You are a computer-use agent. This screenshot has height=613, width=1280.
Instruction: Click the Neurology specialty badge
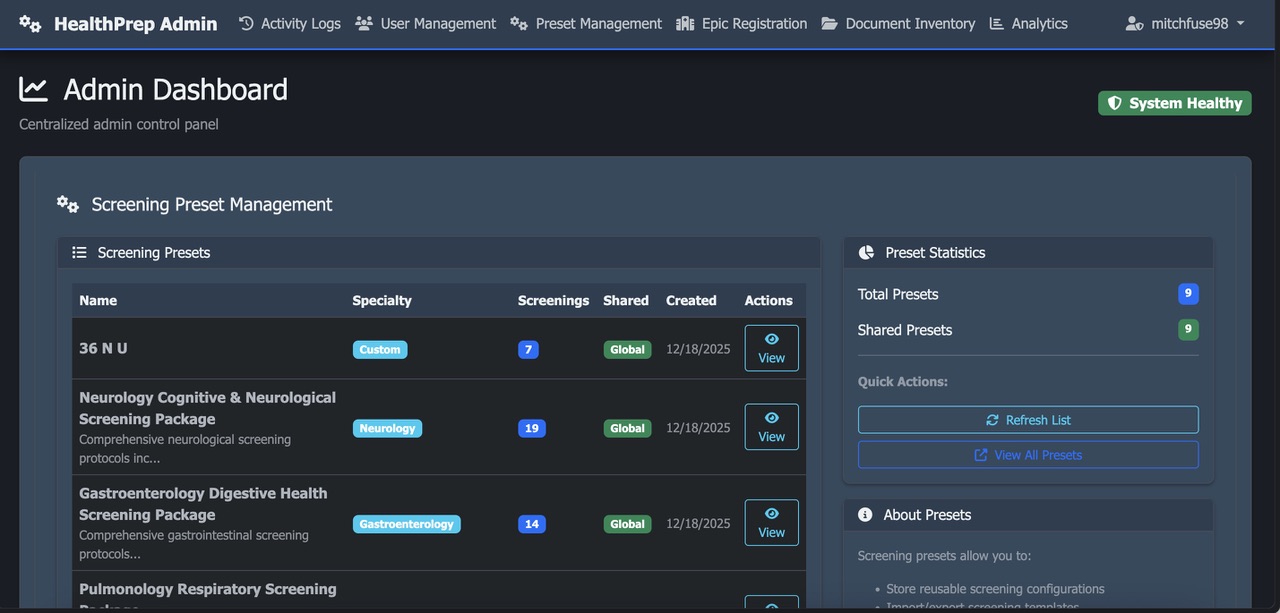coord(387,428)
